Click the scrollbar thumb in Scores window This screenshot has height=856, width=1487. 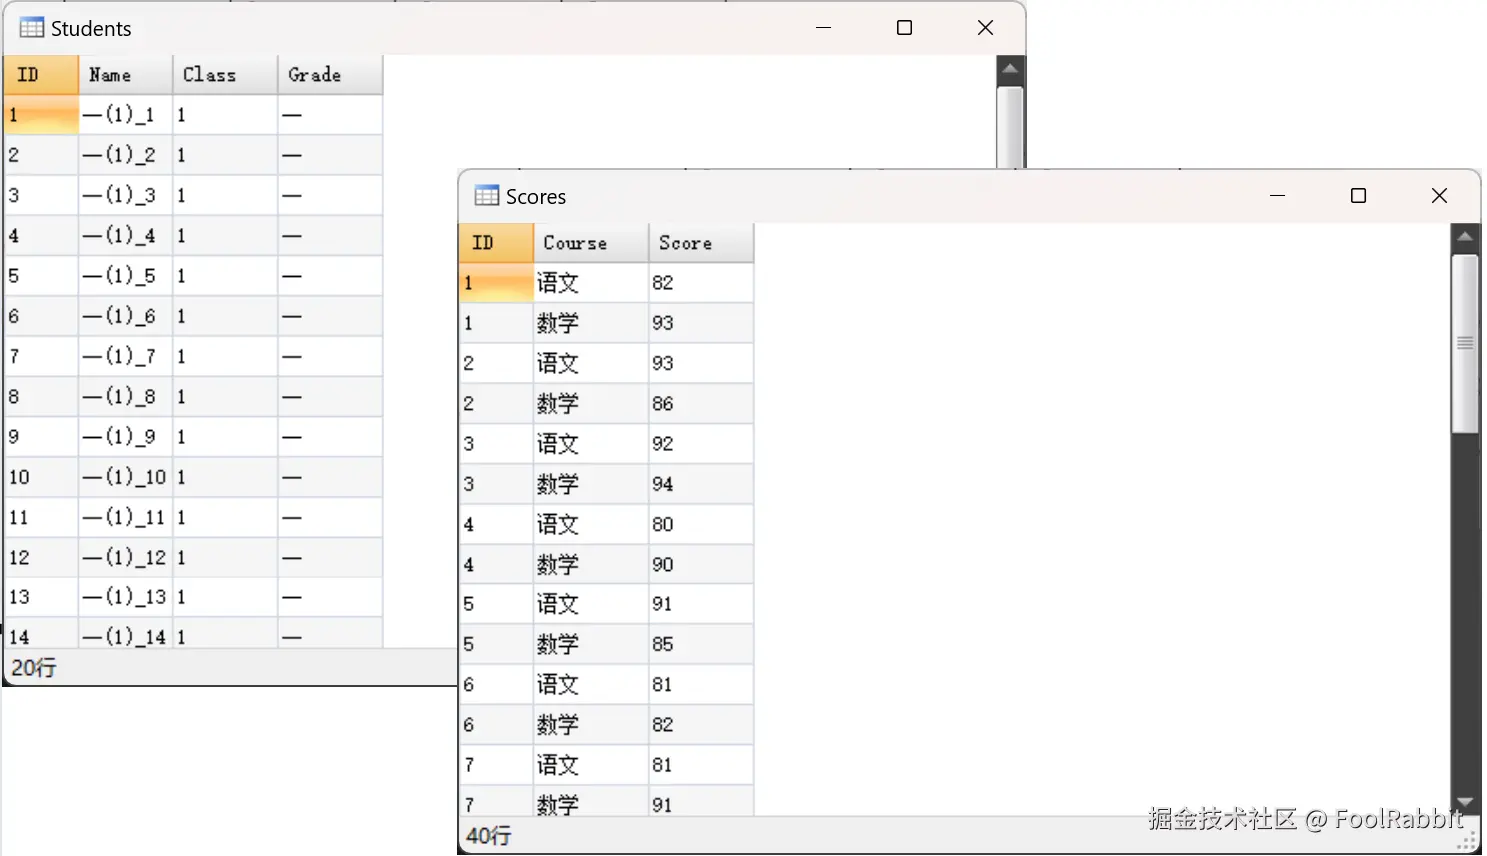pos(1465,344)
